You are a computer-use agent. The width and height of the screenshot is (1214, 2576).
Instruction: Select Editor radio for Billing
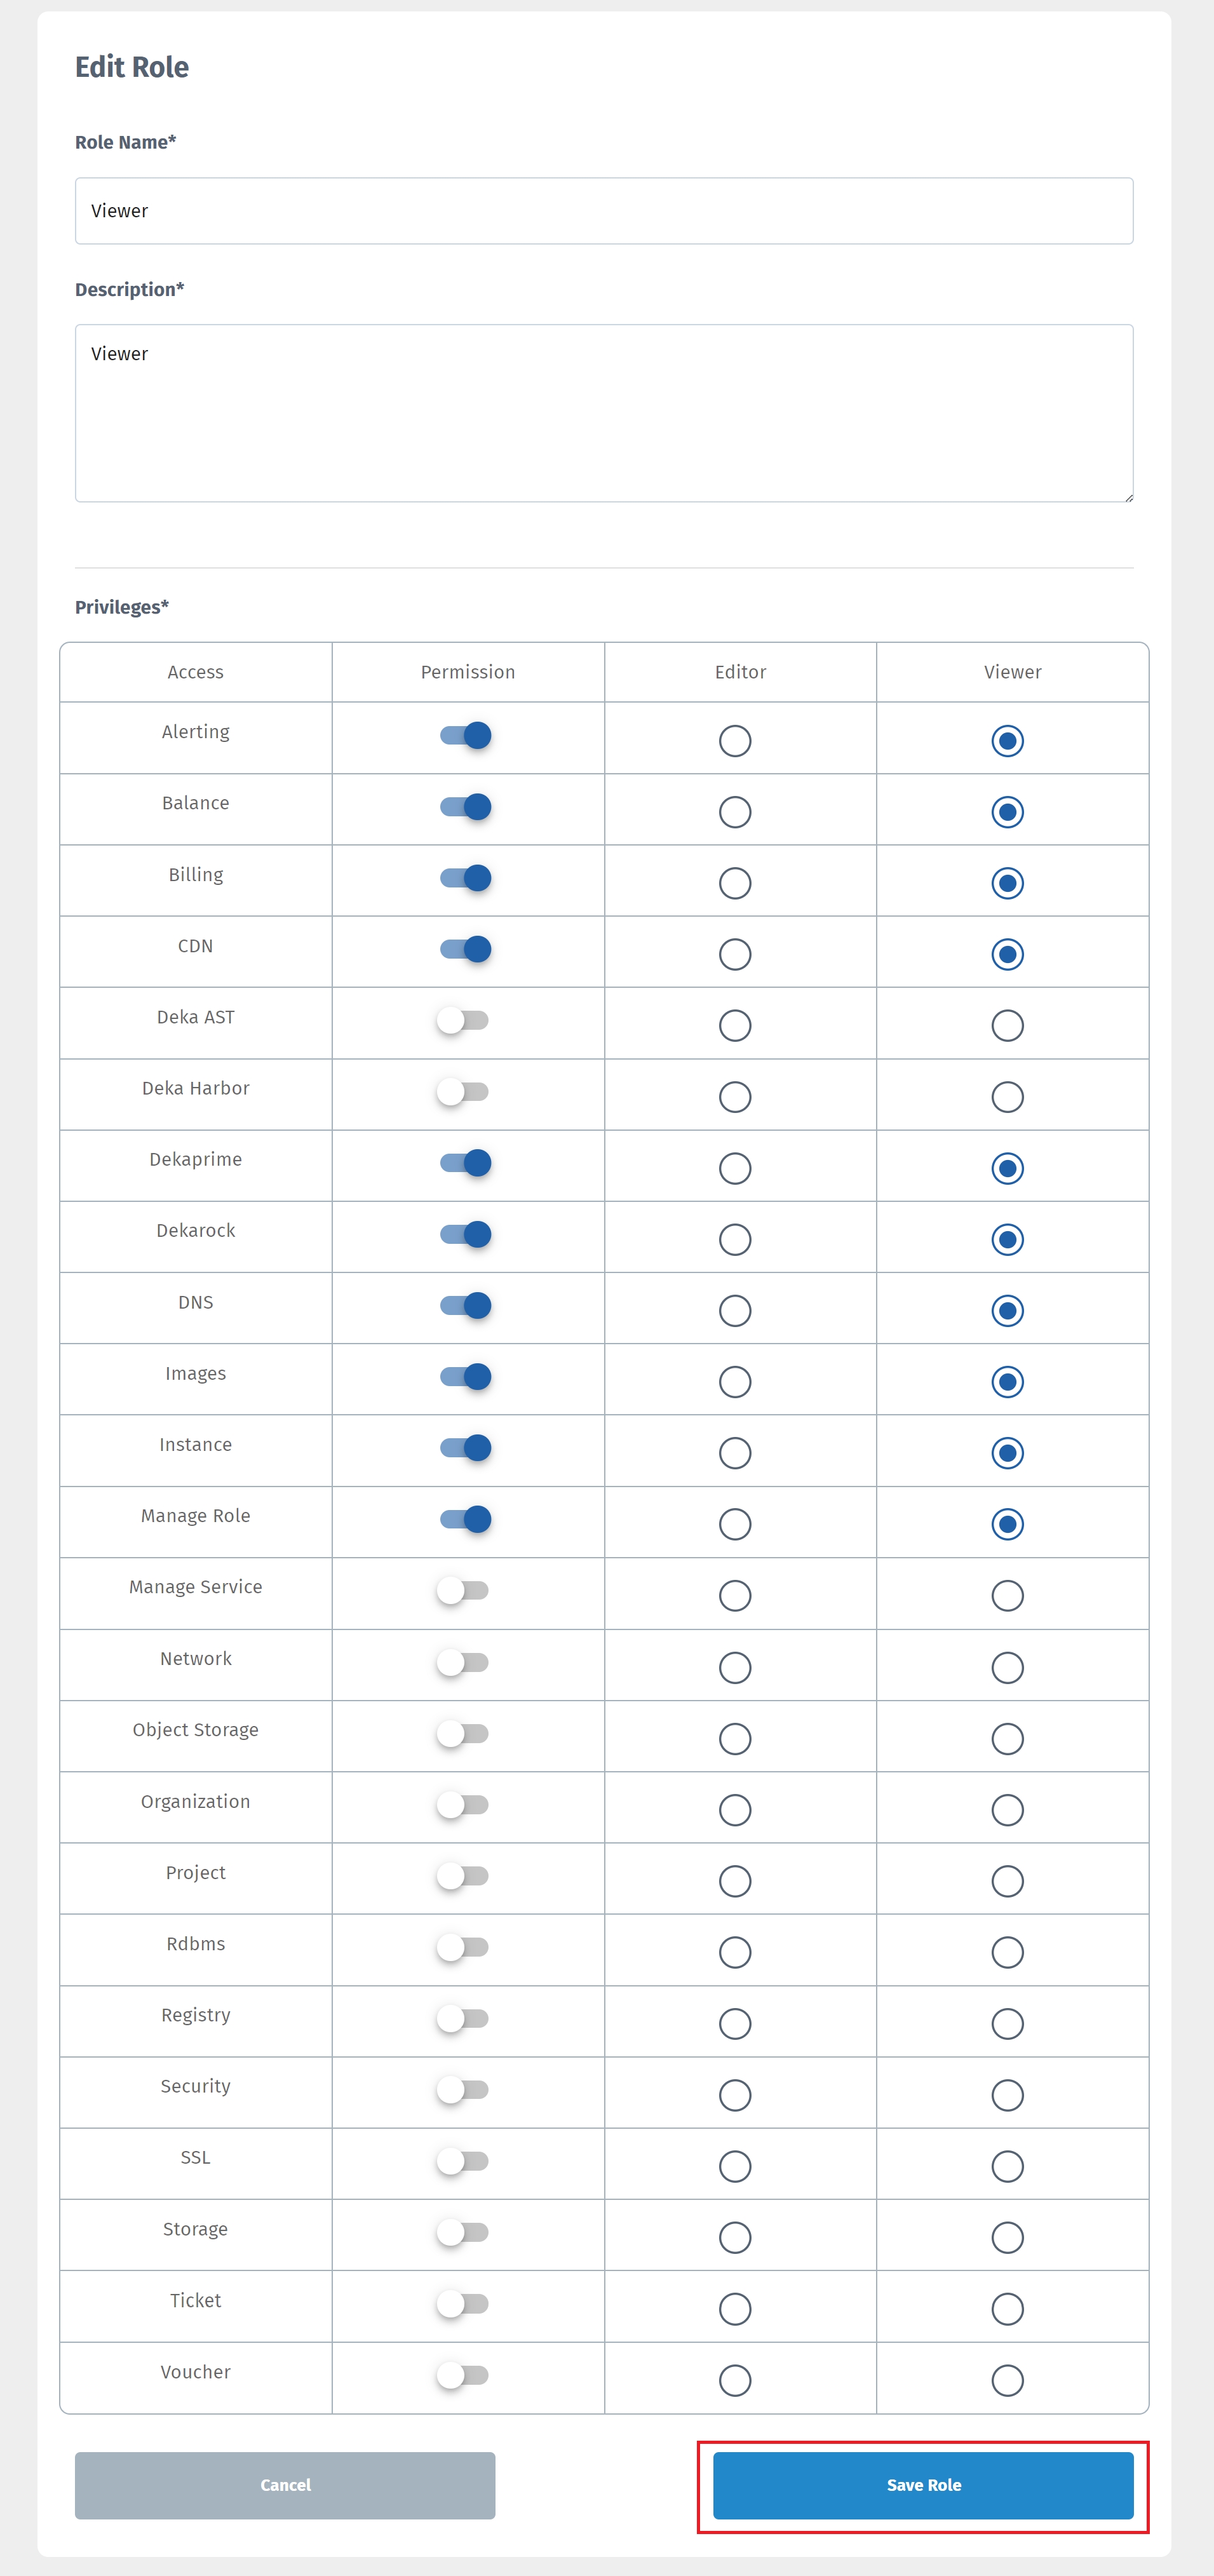735,883
